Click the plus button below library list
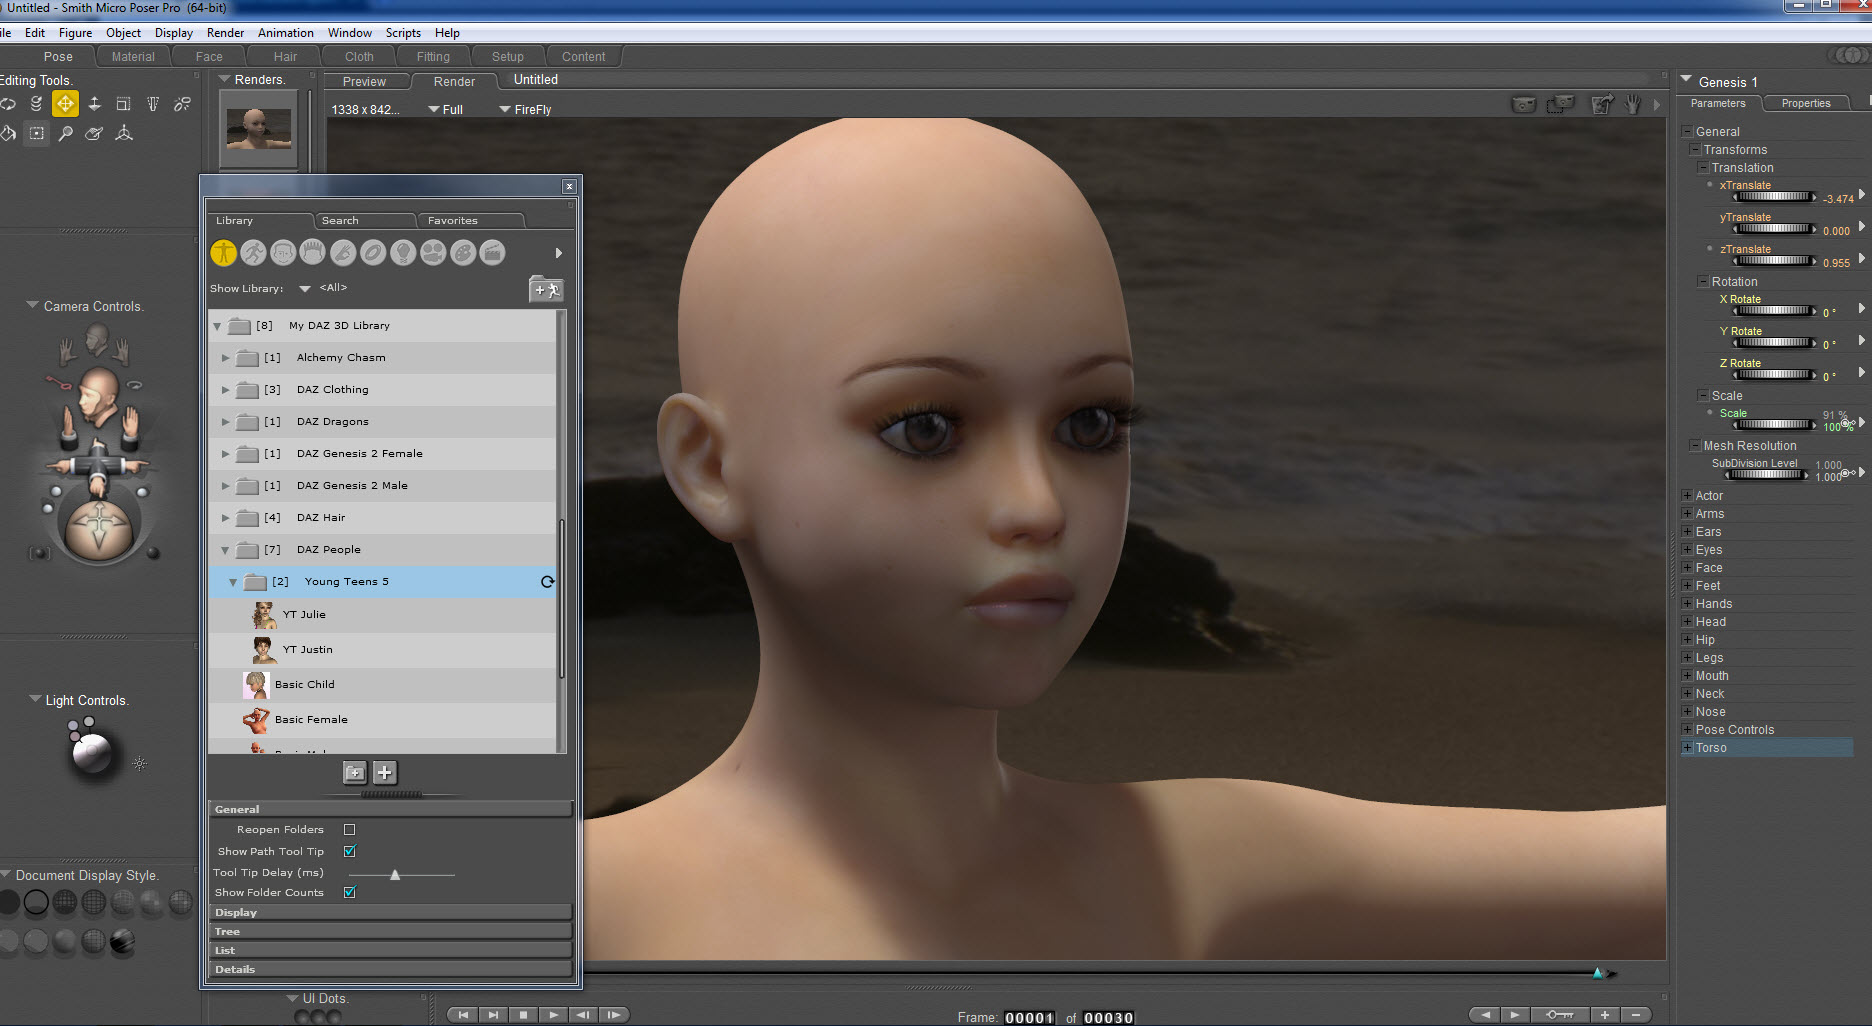 pyautogui.click(x=385, y=772)
